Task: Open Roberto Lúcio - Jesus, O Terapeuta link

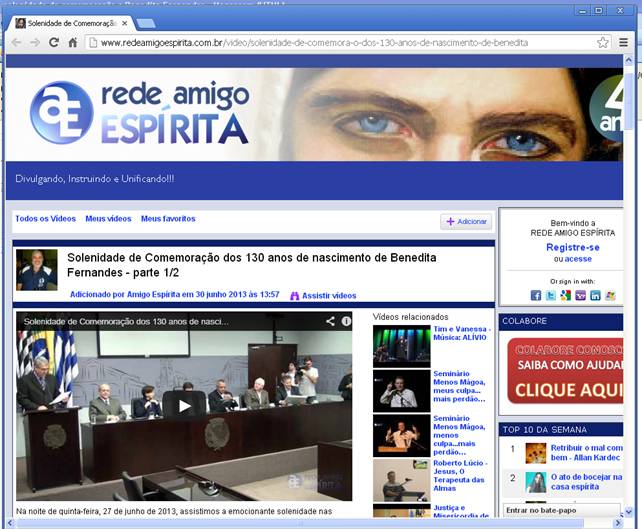Action: 460,475
